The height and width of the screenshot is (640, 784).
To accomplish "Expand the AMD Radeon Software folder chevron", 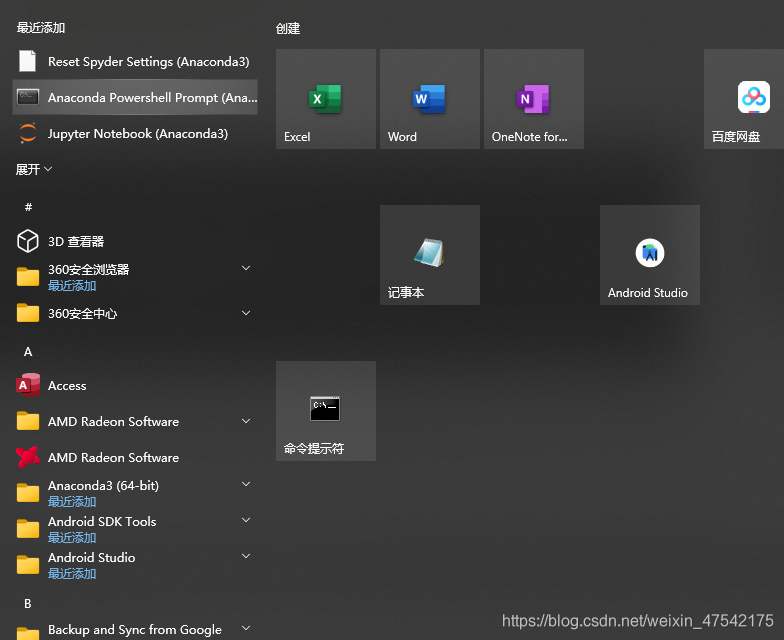I will pos(246,421).
